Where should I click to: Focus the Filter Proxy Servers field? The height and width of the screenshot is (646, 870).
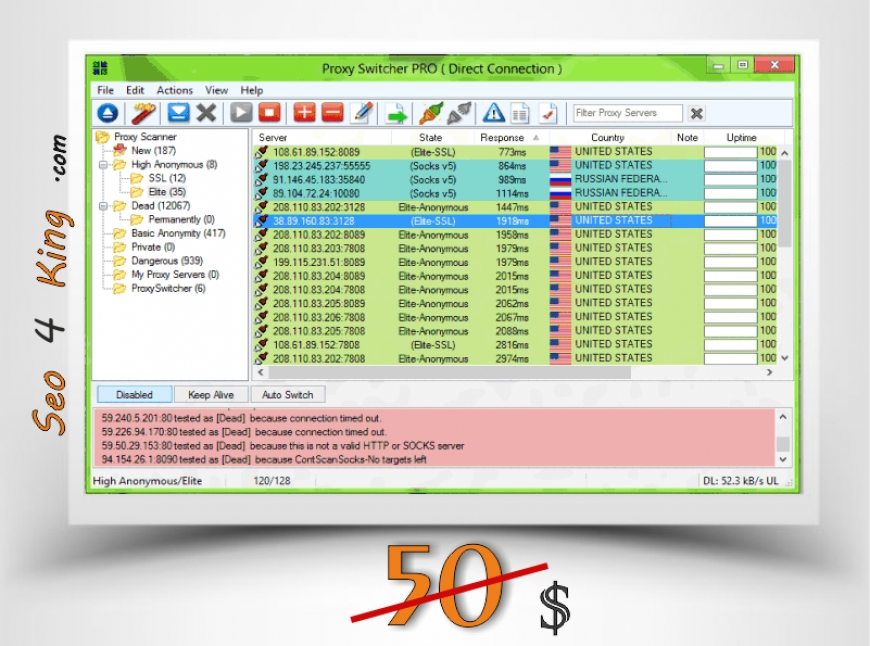[x=627, y=113]
